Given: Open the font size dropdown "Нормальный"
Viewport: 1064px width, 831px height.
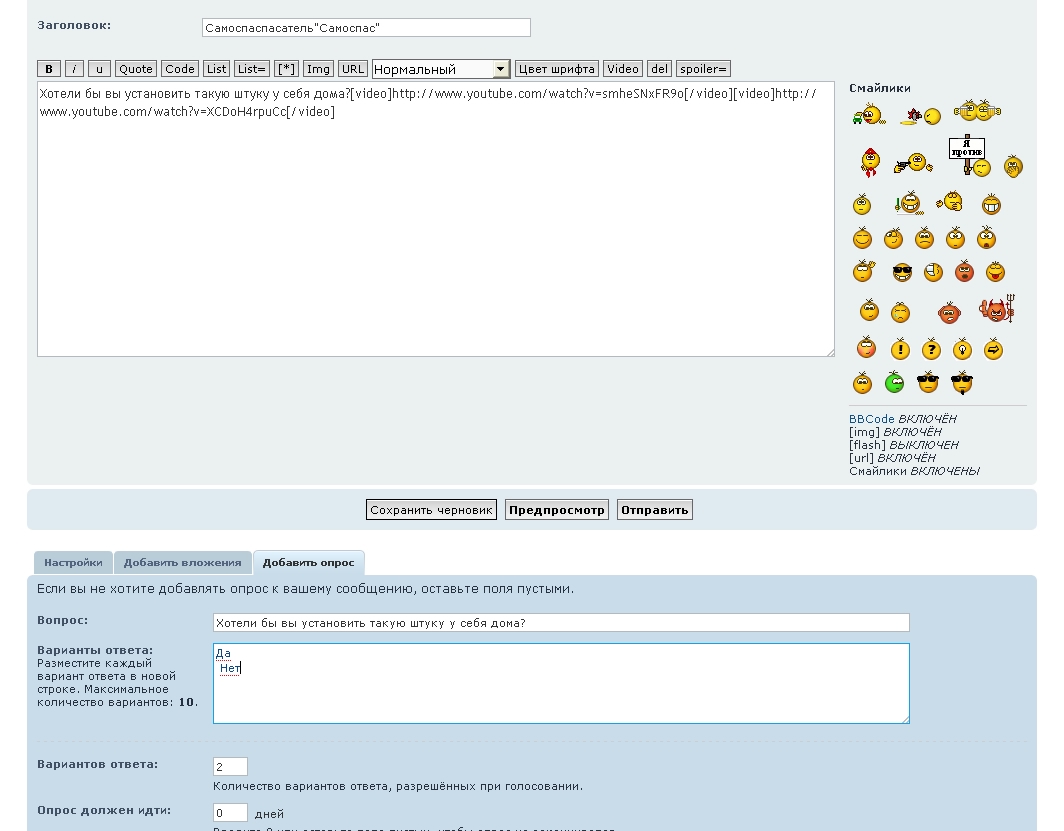Looking at the screenshot, I should coord(441,69).
